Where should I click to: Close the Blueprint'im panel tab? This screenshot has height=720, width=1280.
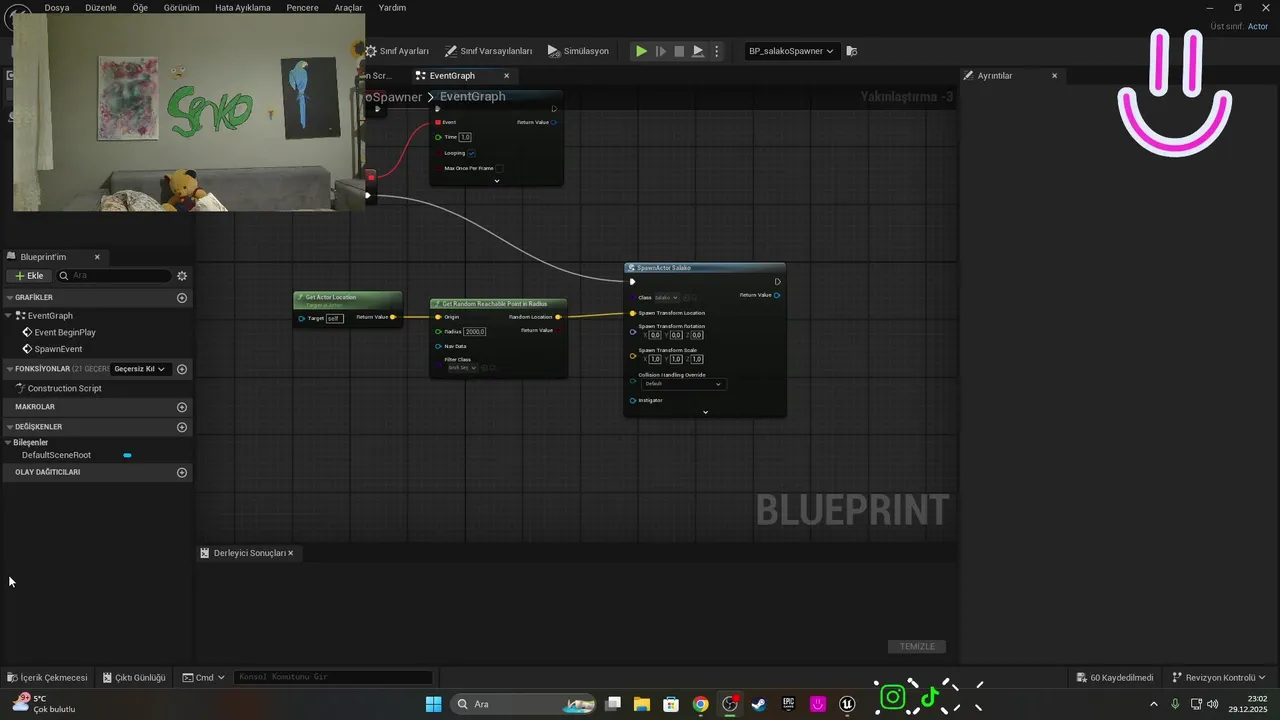(97, 257)
